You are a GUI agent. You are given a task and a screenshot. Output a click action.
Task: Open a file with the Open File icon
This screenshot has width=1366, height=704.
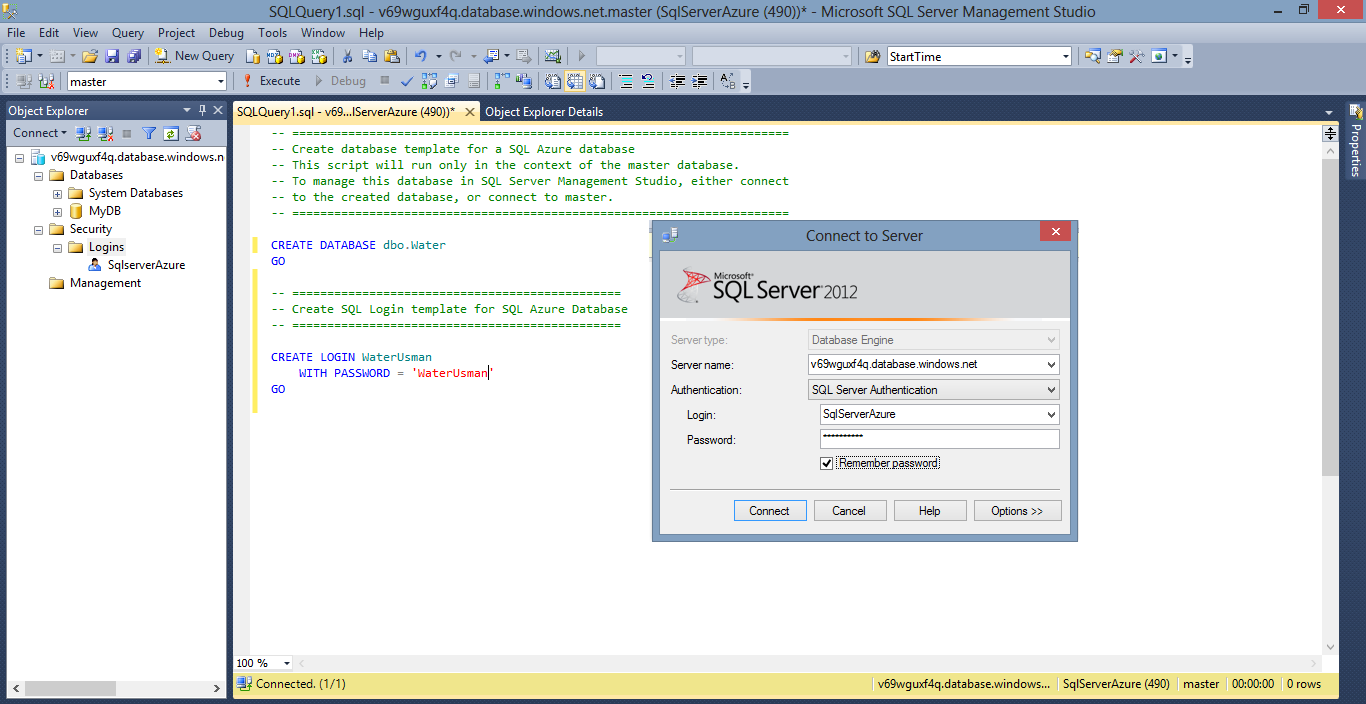pos(90,56)
